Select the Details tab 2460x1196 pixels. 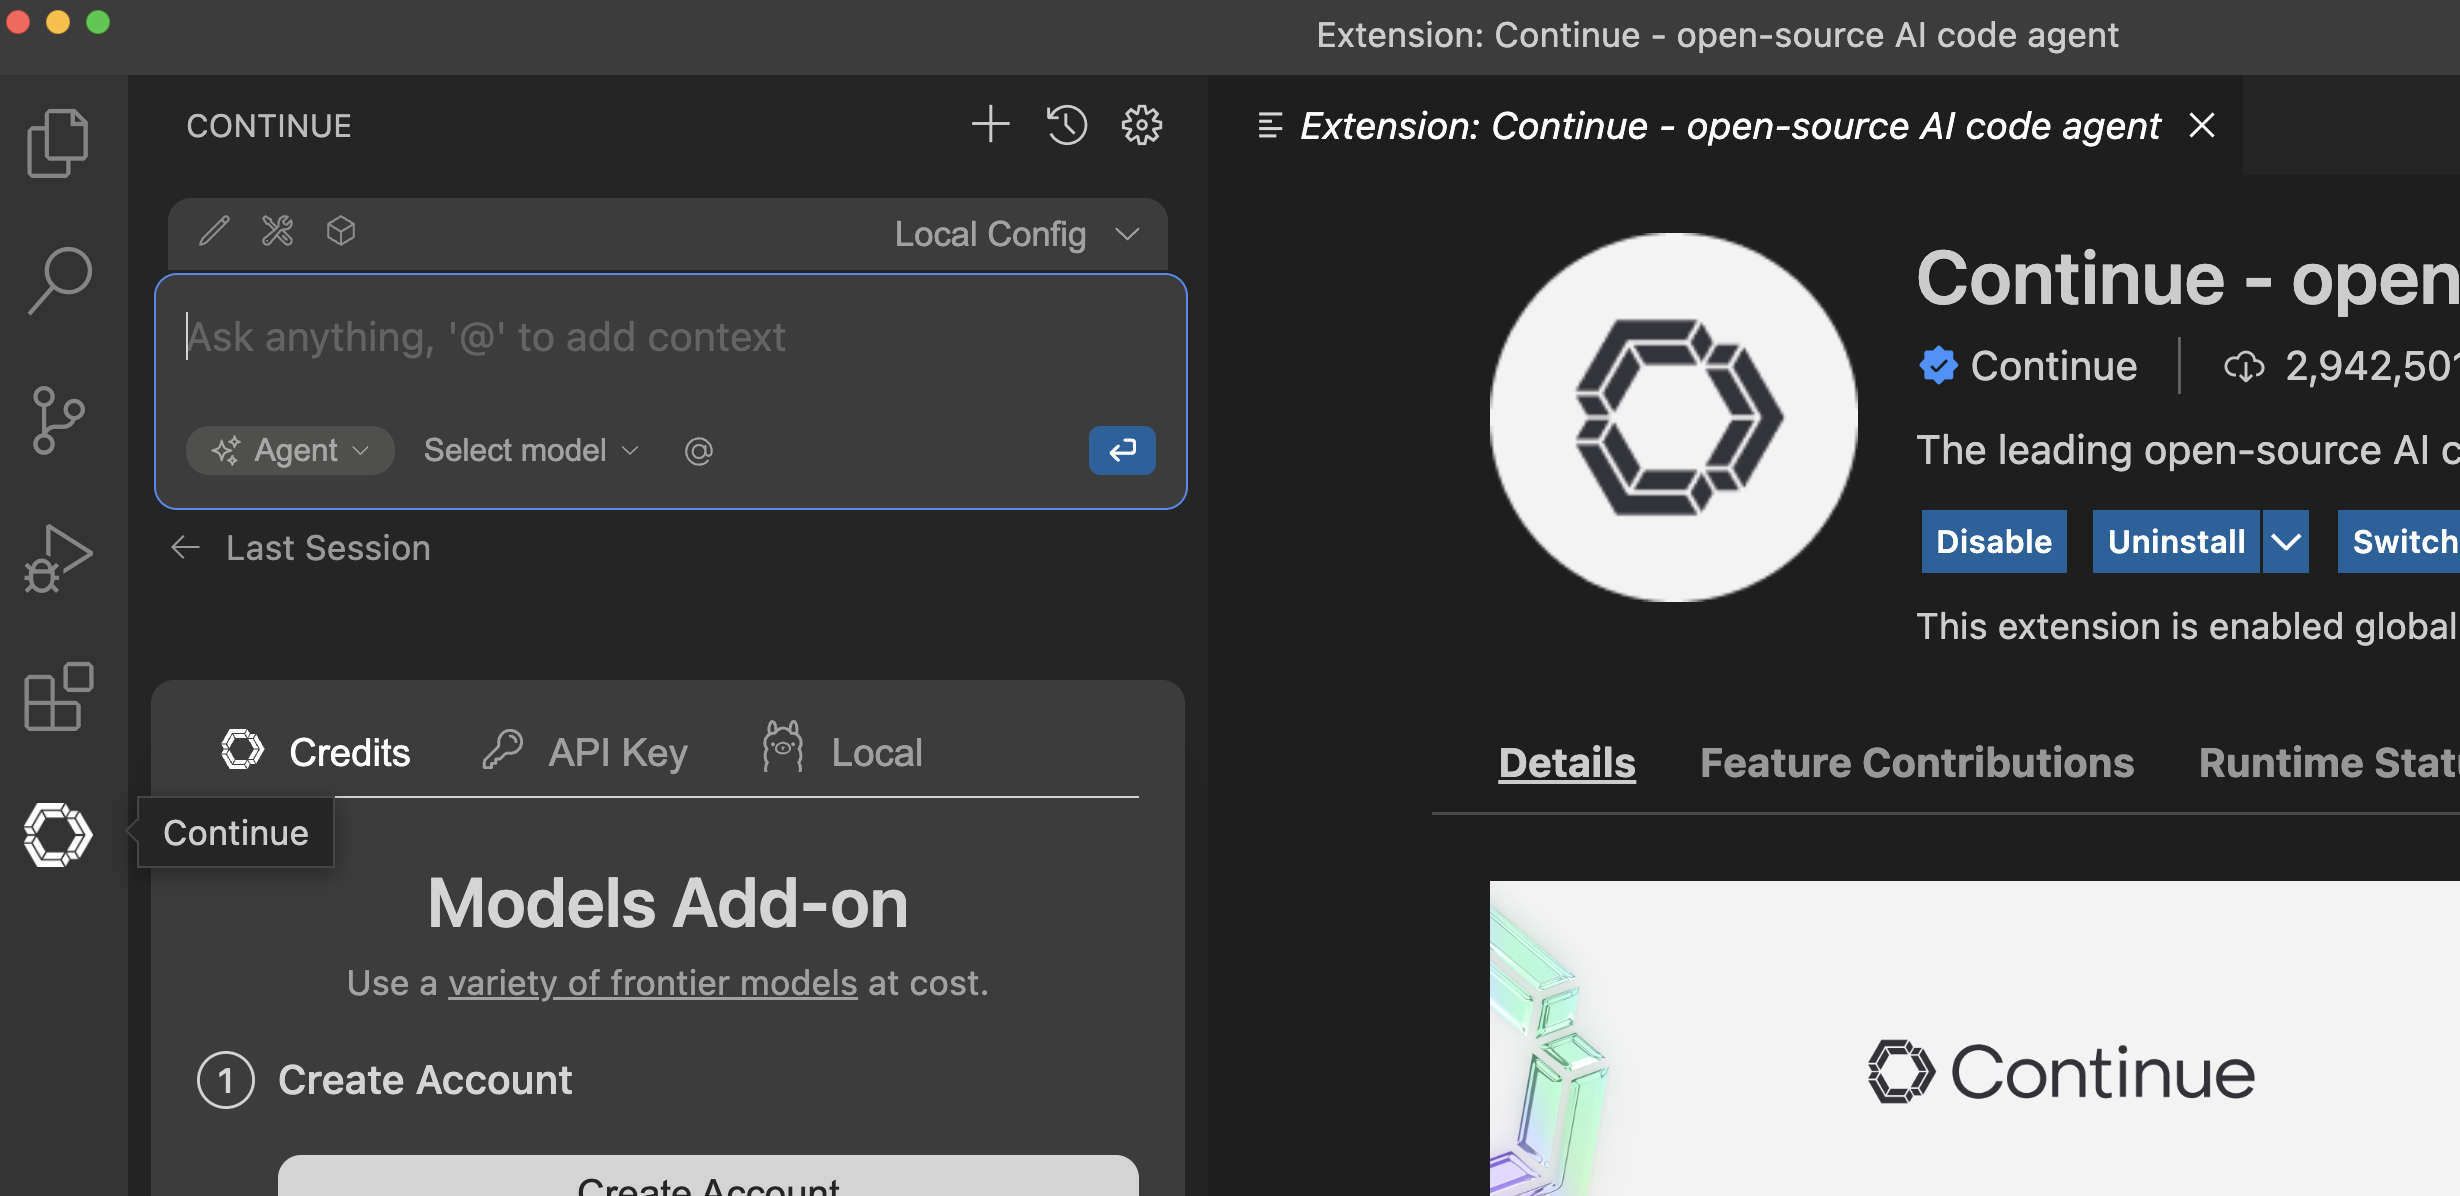1567,762
